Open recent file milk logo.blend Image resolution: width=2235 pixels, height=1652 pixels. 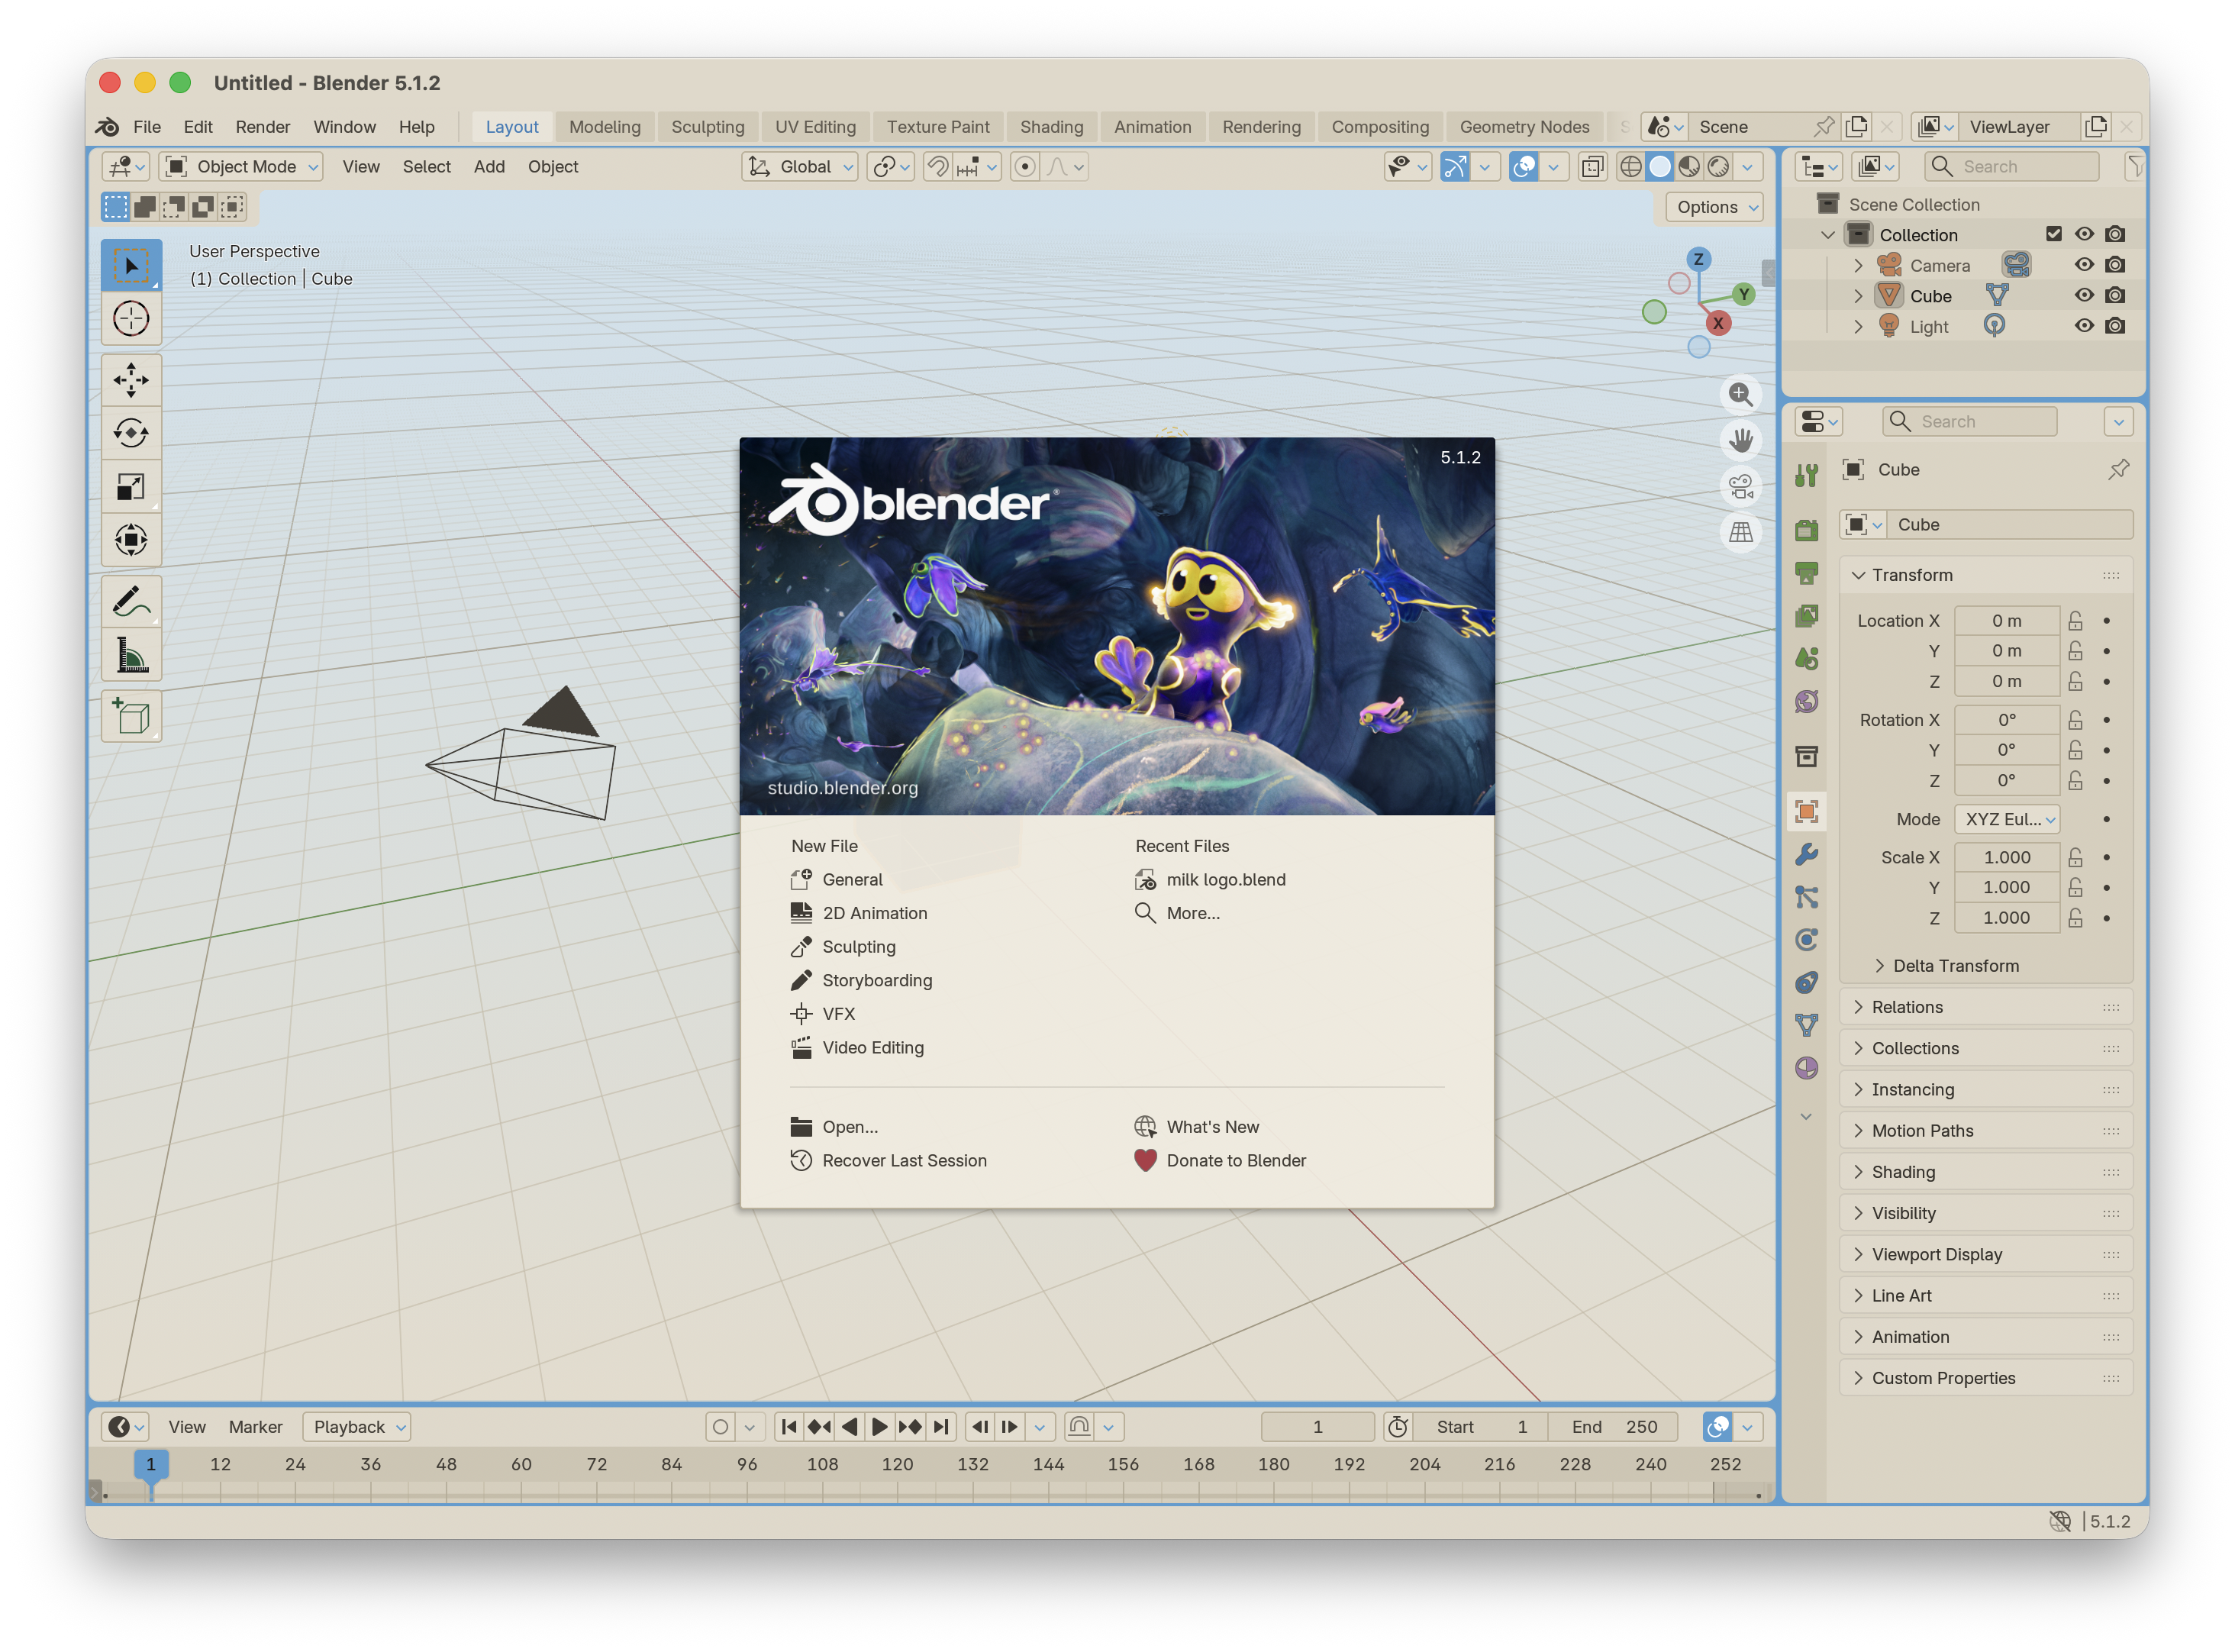click(x=1210, y=880)
